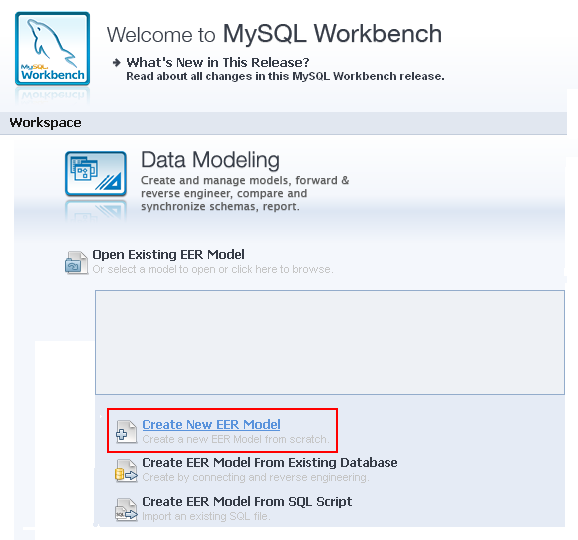Click 'Create a new EER Model from scratch' text

[236, 439]
